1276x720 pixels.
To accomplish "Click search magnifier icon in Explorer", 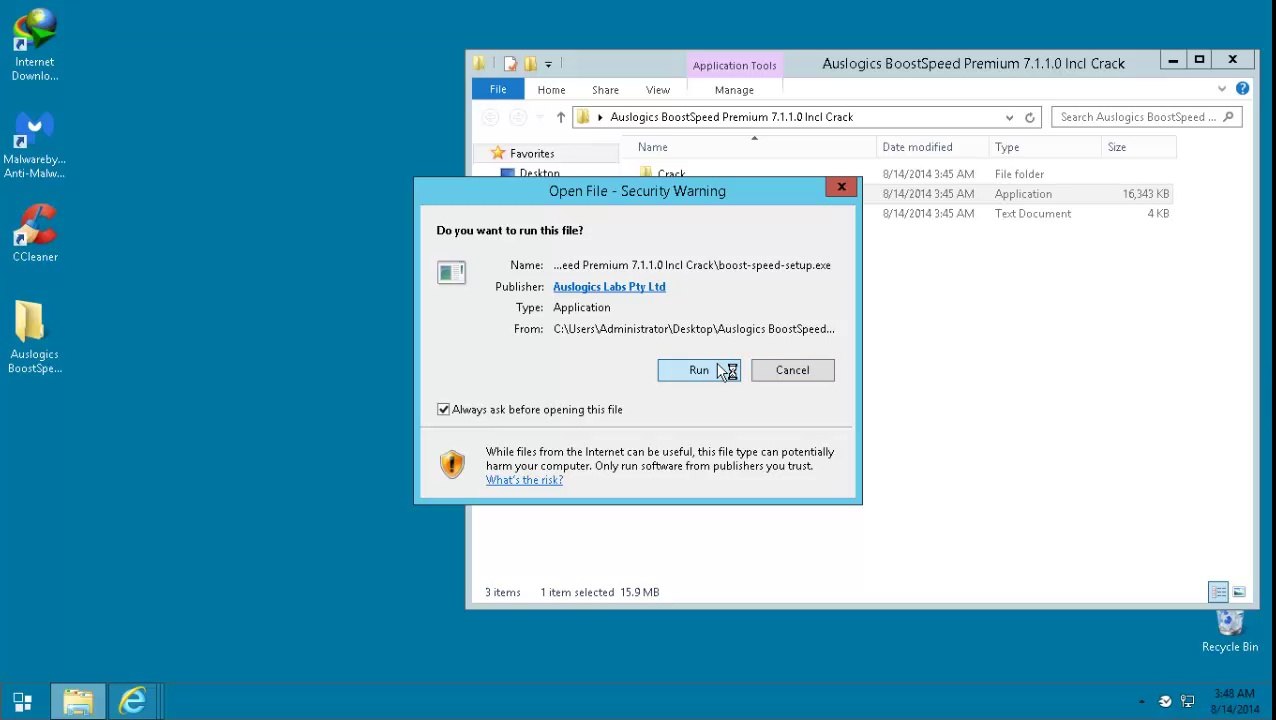I will [x=1229, y=117].
